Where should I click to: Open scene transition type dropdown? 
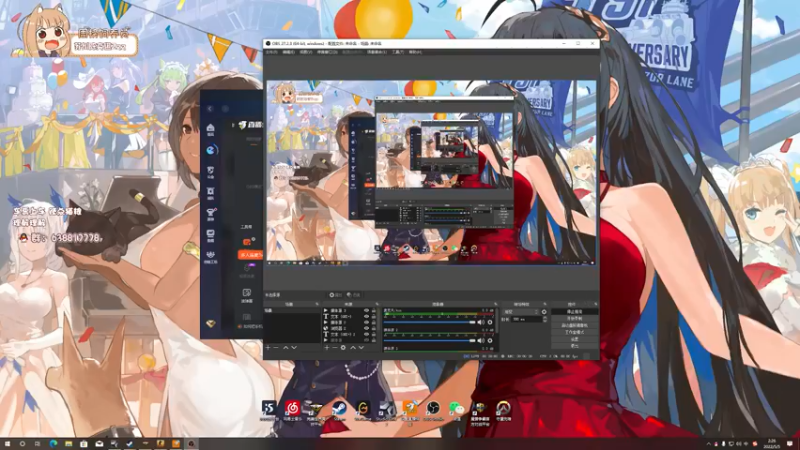click(521, 312)
